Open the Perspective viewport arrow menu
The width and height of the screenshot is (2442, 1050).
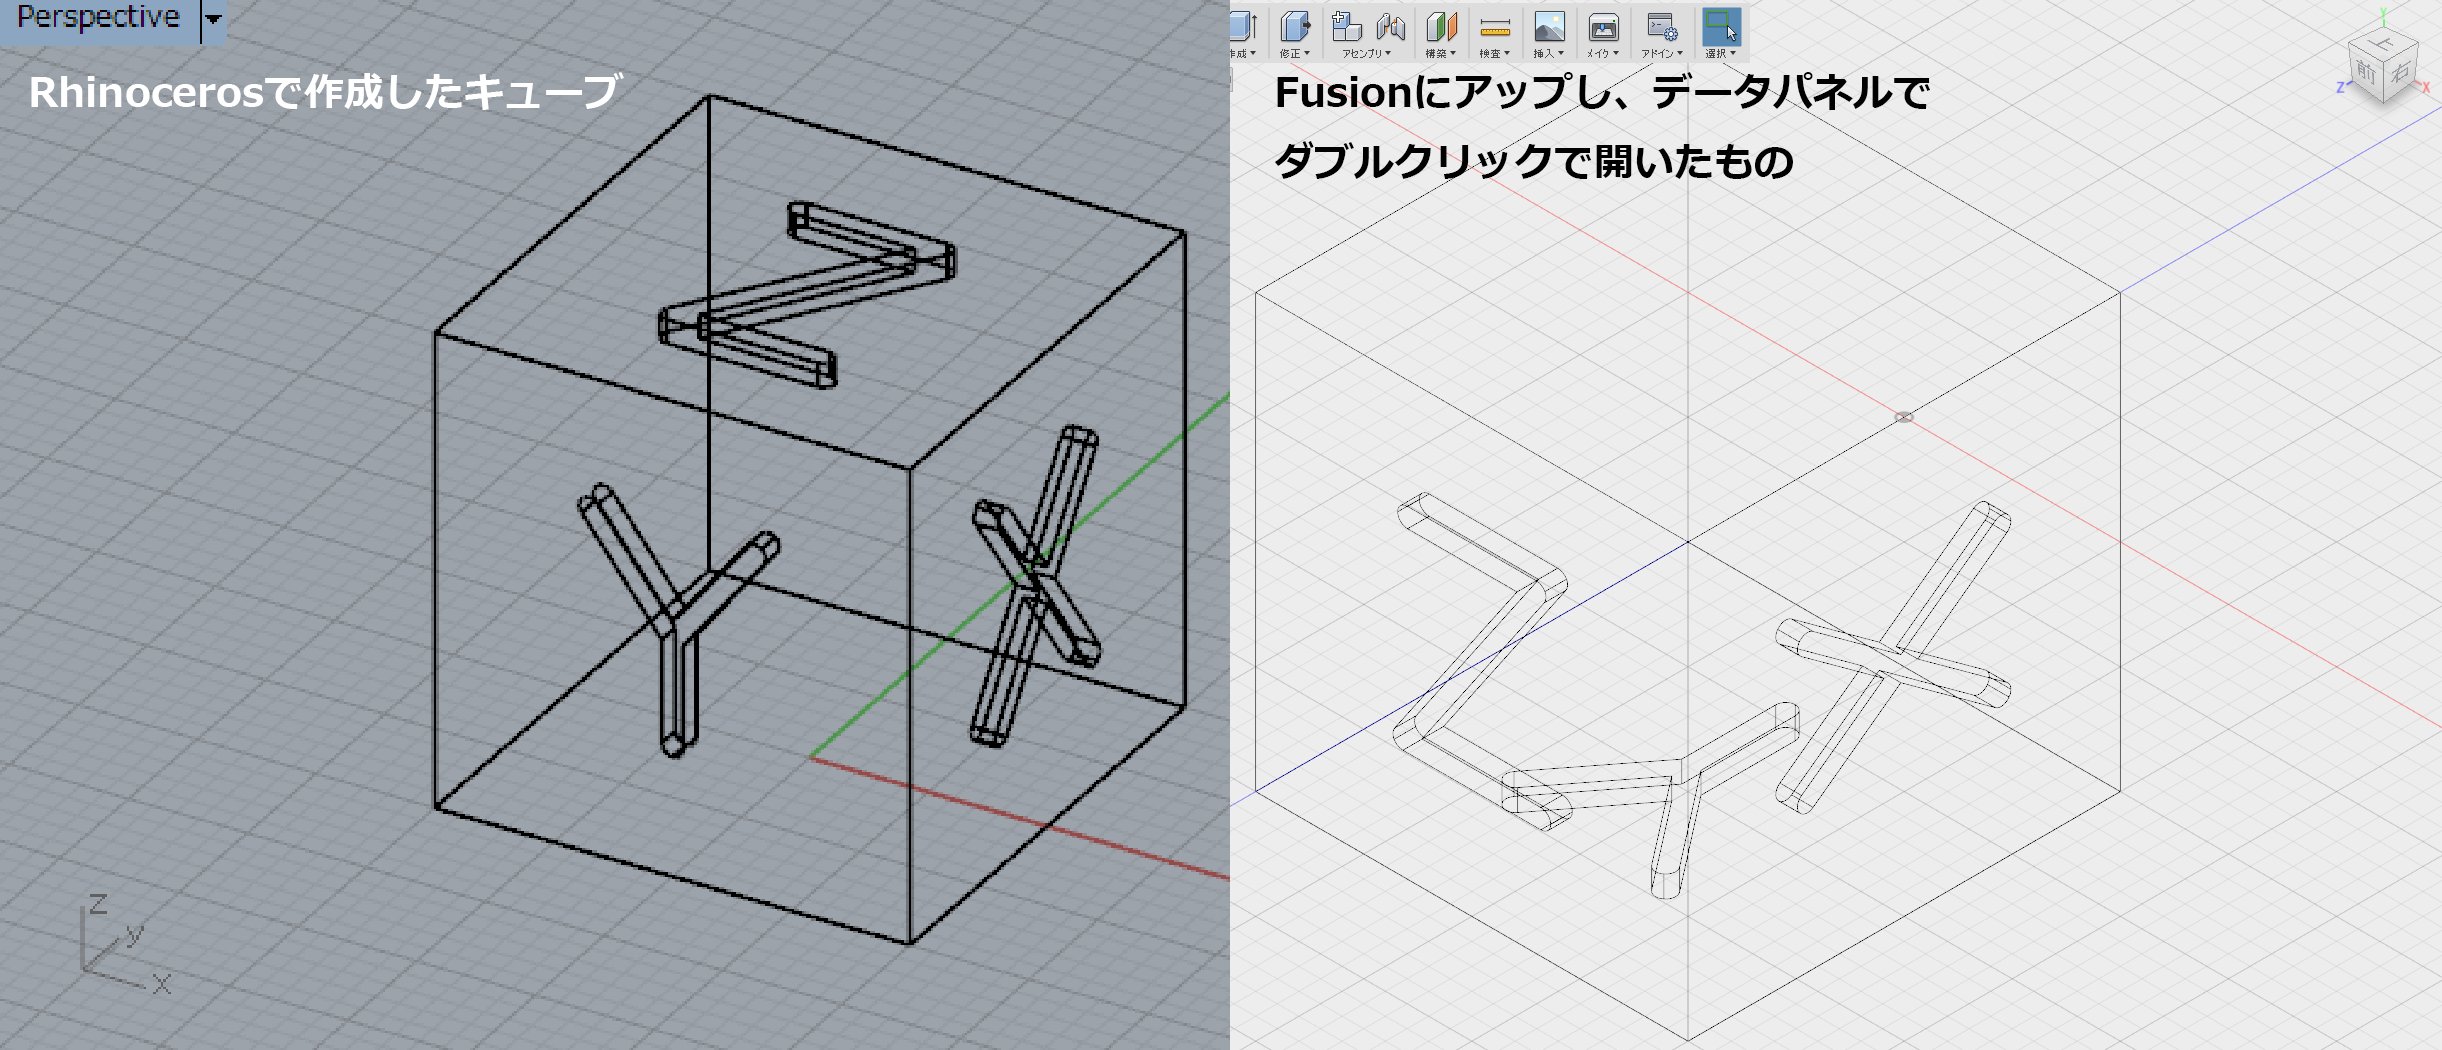pyautogui.click(x=213, y=18)
